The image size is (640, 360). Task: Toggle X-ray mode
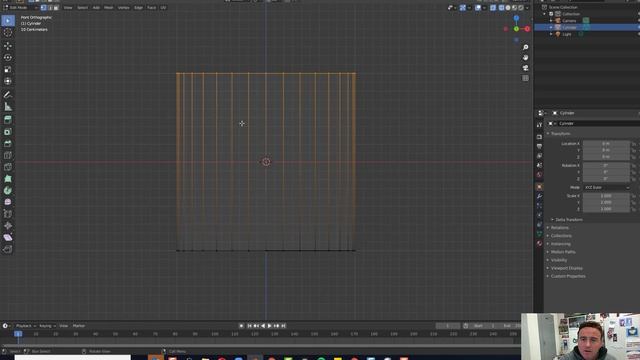tap(493, 7)
